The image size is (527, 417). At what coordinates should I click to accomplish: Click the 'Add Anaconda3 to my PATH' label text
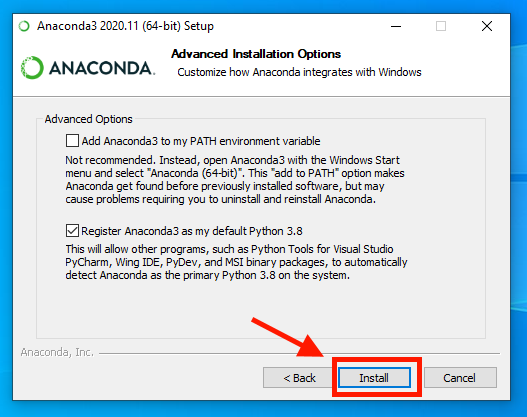click(201, 141)
